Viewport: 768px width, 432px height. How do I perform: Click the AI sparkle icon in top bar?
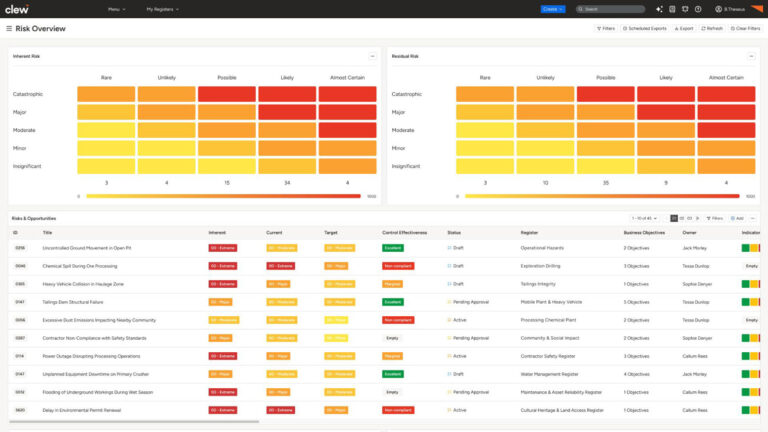point(659,9)
